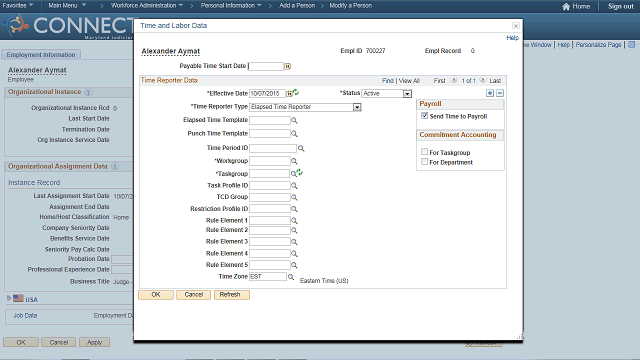Viewport: 640px width, 360px height.
Task: Look up Elapsed Time Template values
Action: [x=294, y=120]
